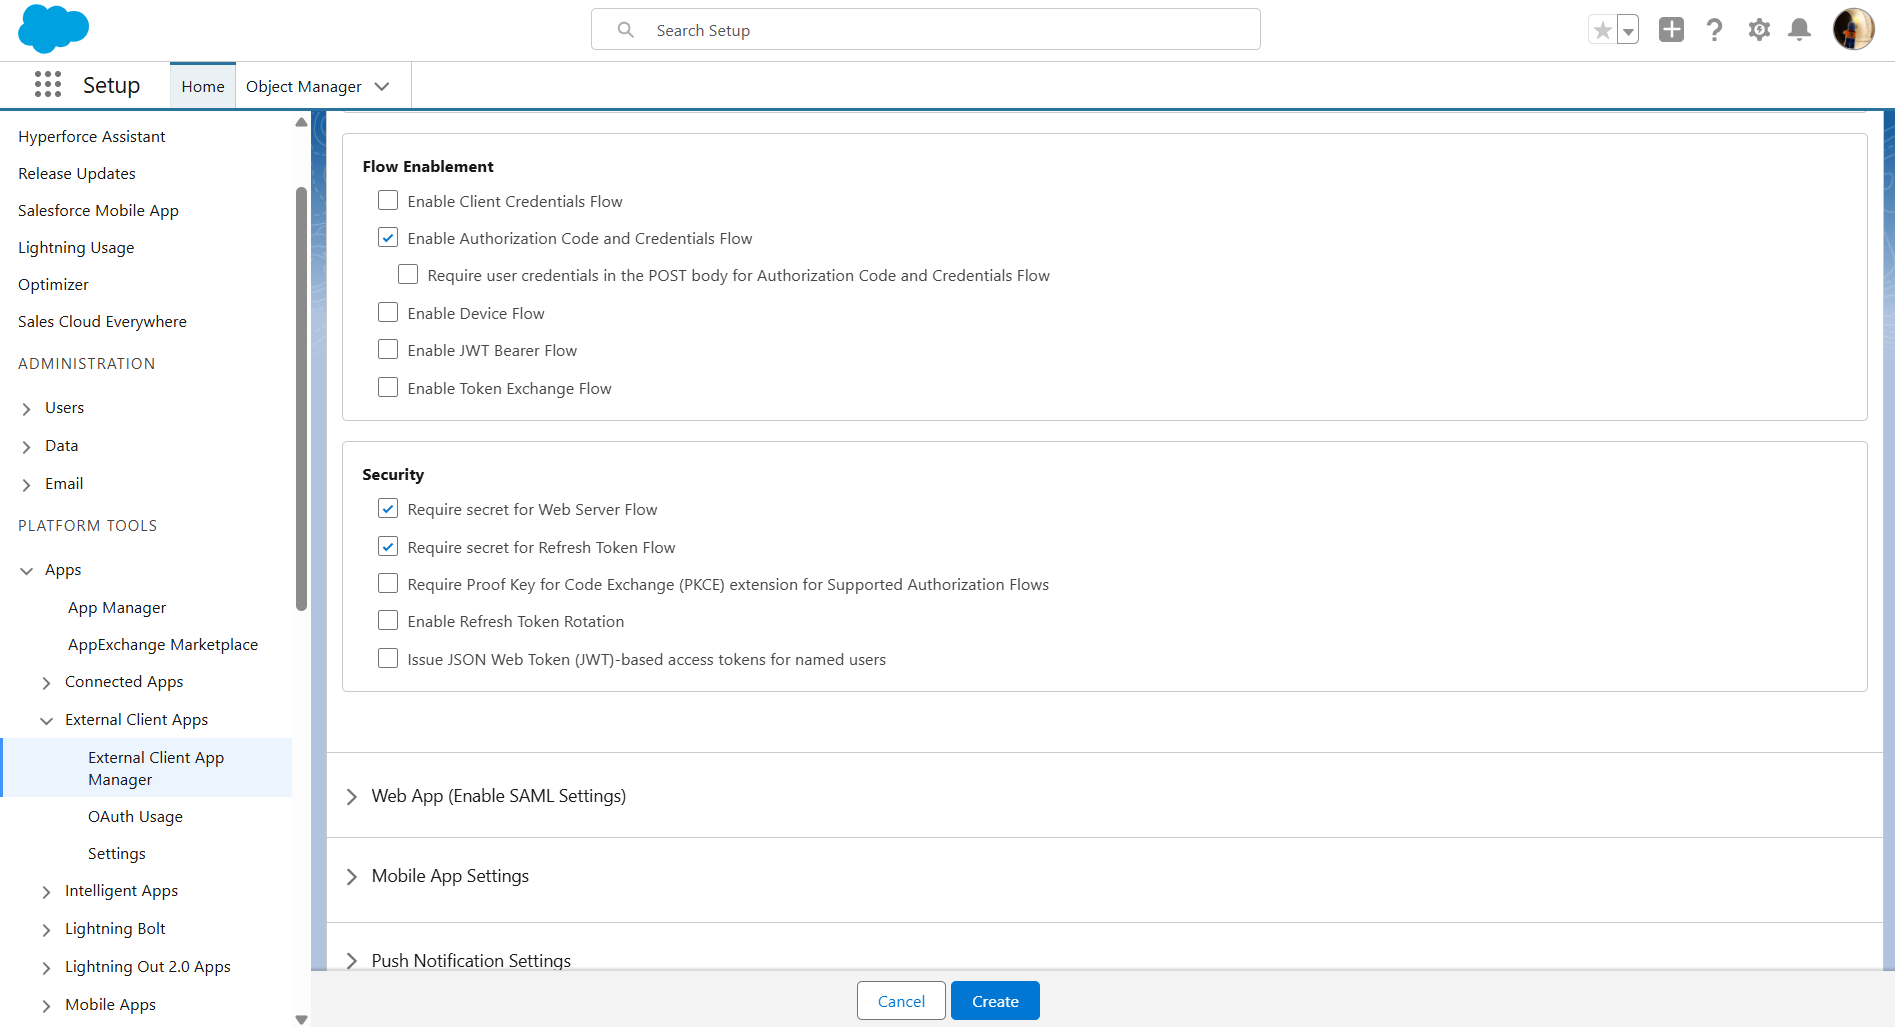View Notifications bell icon
The height and width of the screenshot is (1027, 1895).
click(1799, 30)
